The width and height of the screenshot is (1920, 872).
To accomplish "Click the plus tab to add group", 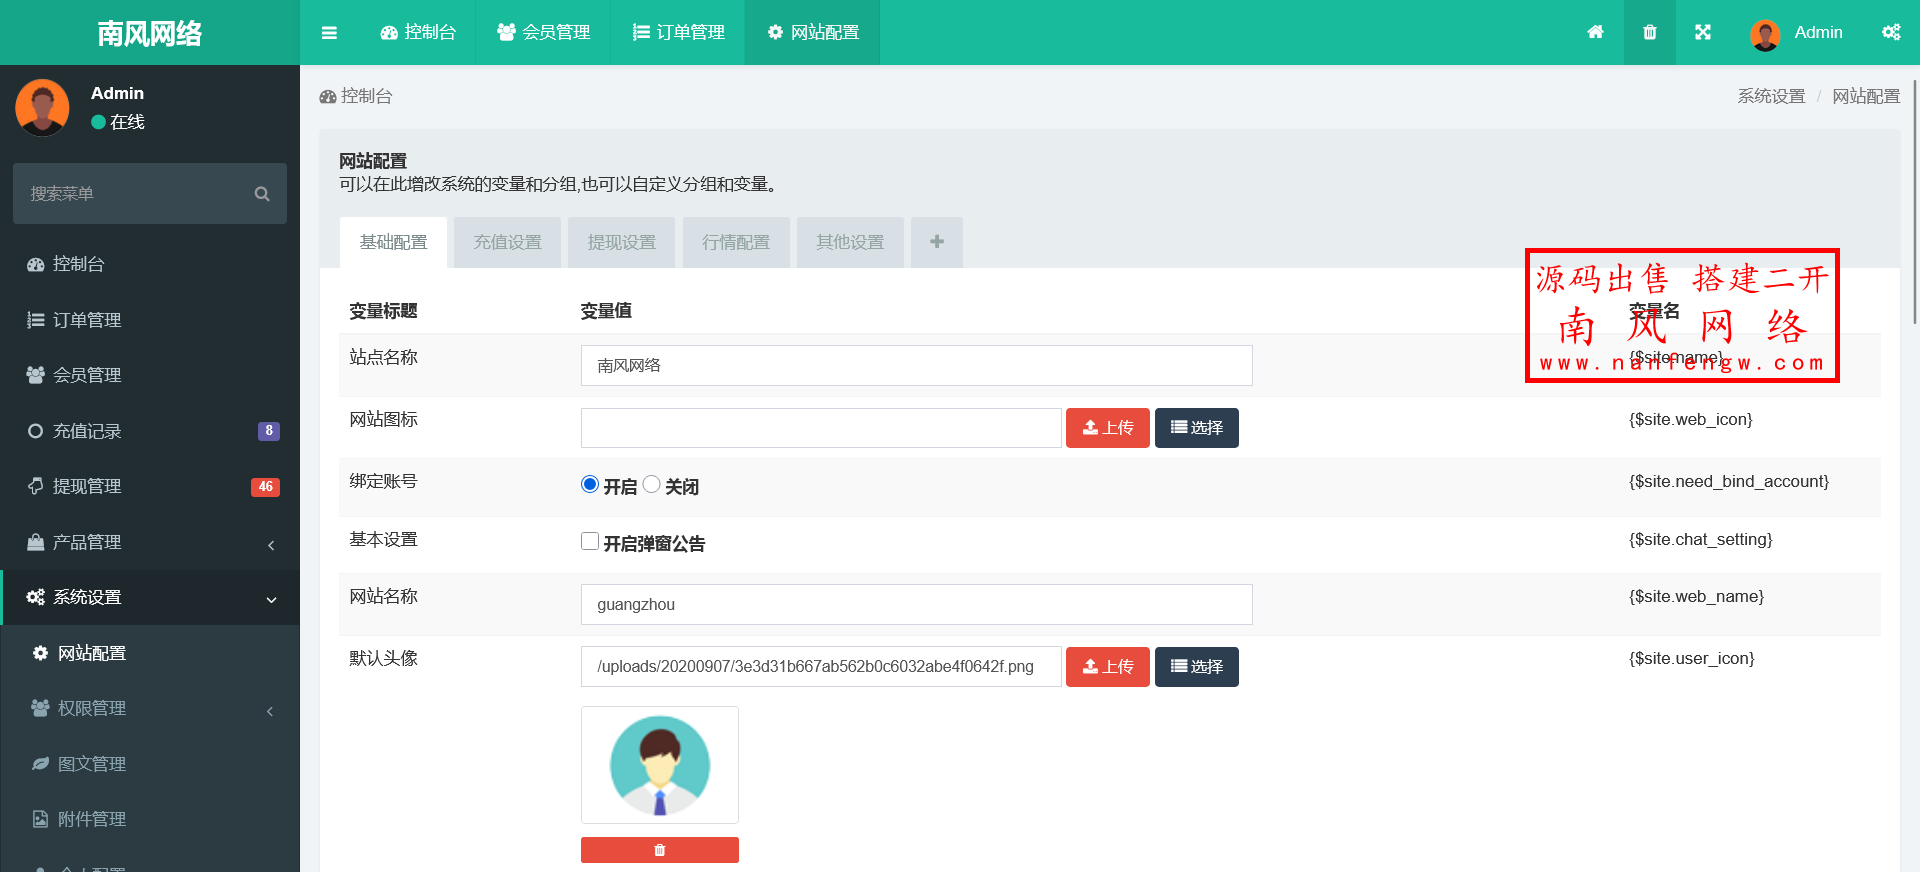I will click(x=937, y=242).
